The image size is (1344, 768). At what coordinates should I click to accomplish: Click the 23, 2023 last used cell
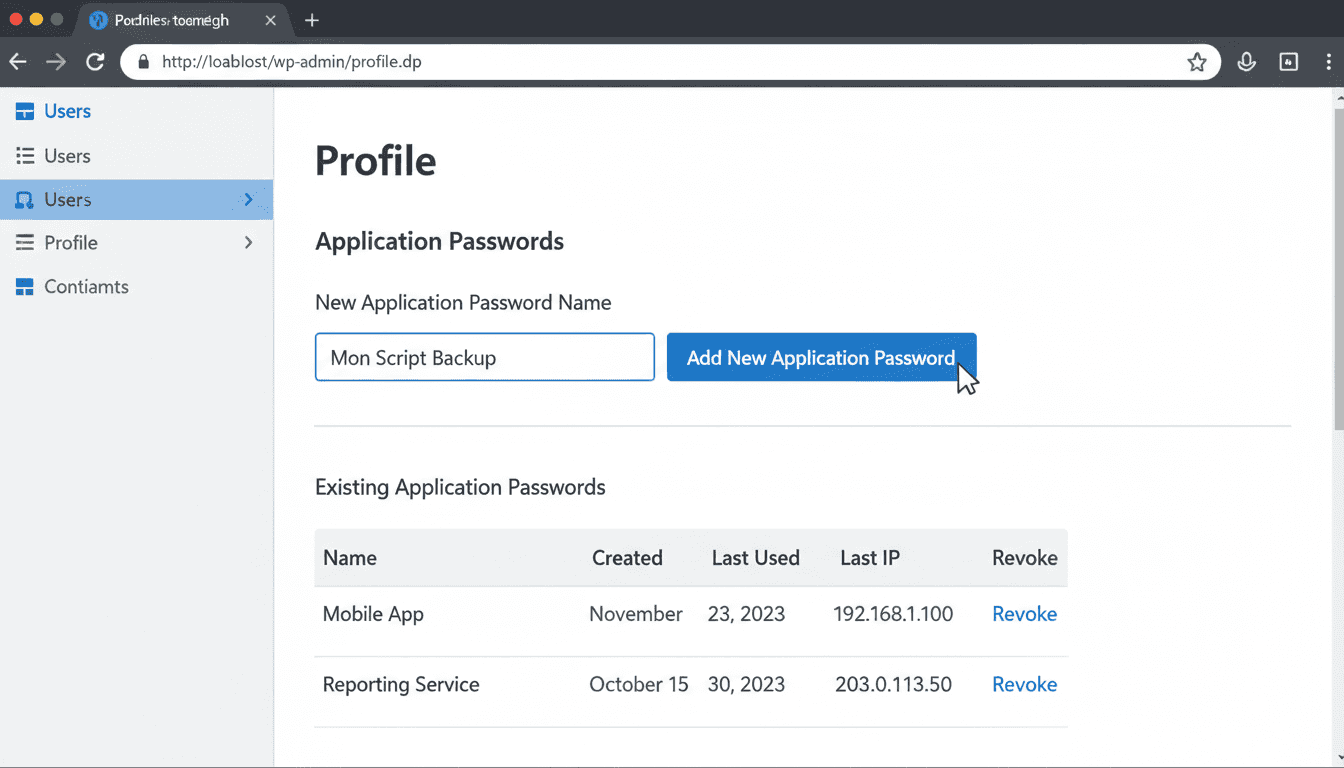[x=746, y=614]
